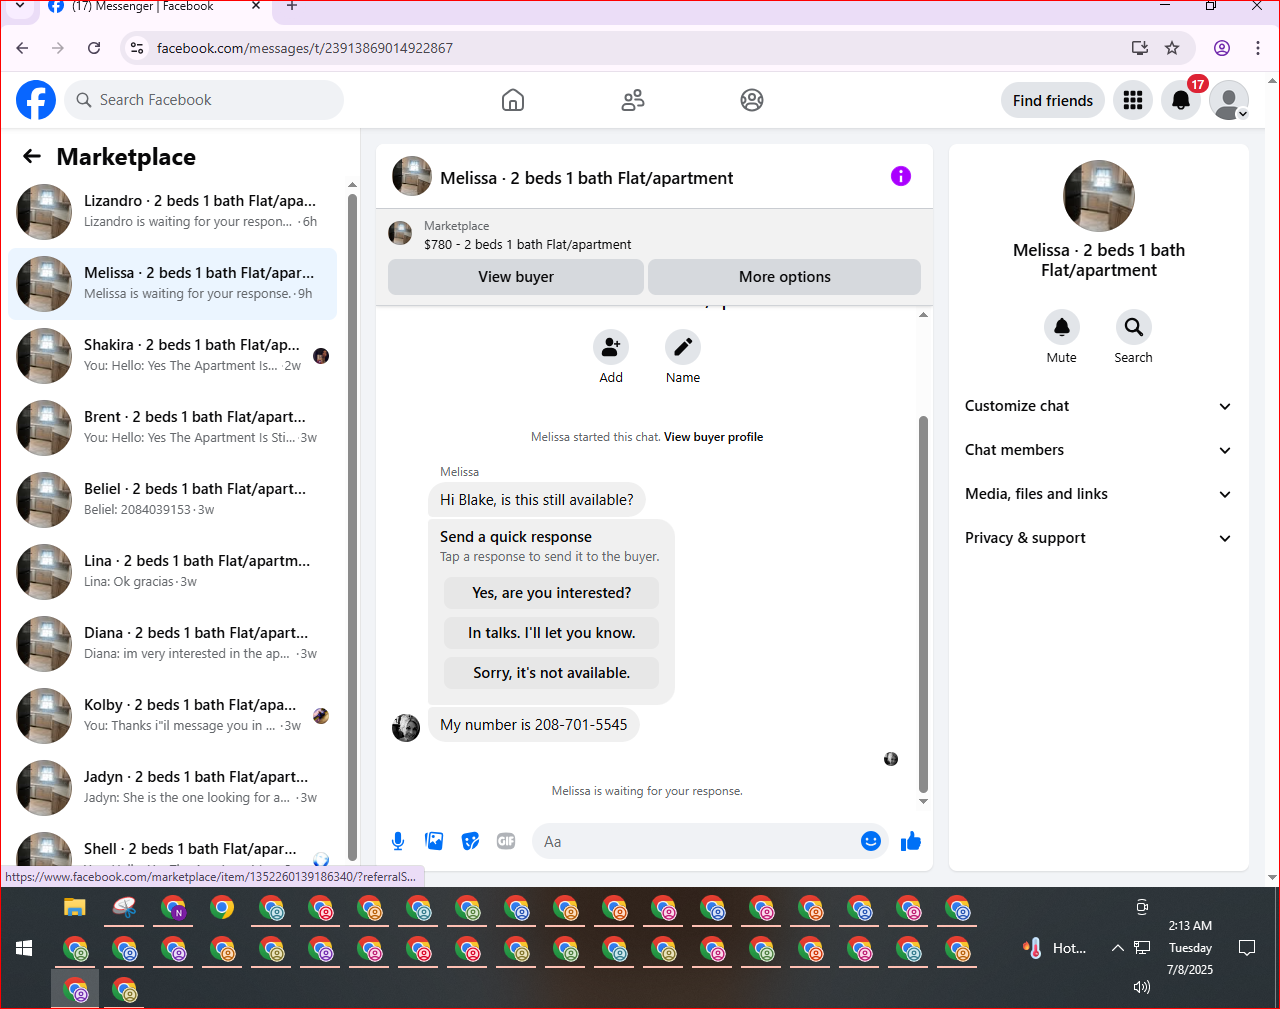Viewport: 1280px width, 1009px height.
Task: Show hidden system tray icons
Action: tap(1118, 948)
